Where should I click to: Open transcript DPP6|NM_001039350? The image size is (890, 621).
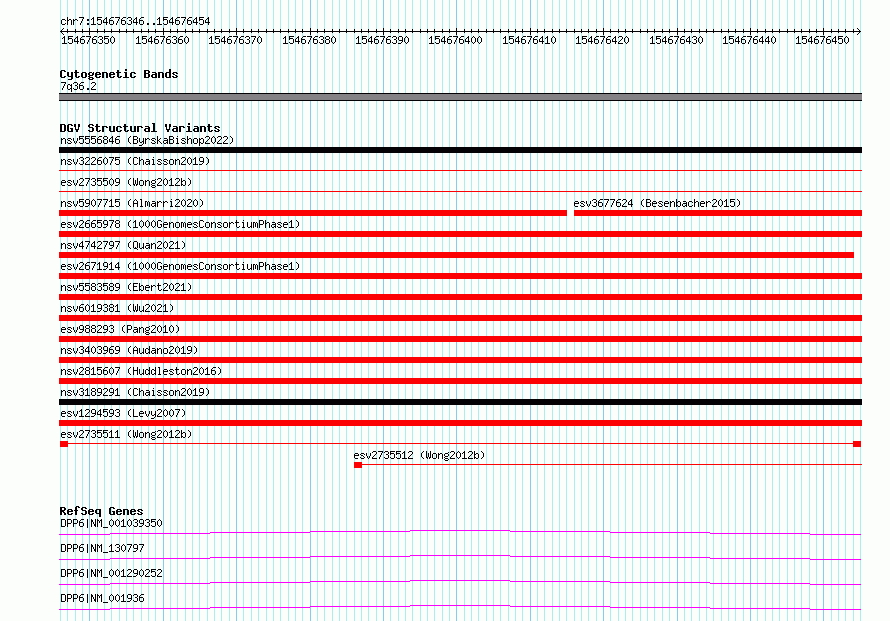[111, 523]
